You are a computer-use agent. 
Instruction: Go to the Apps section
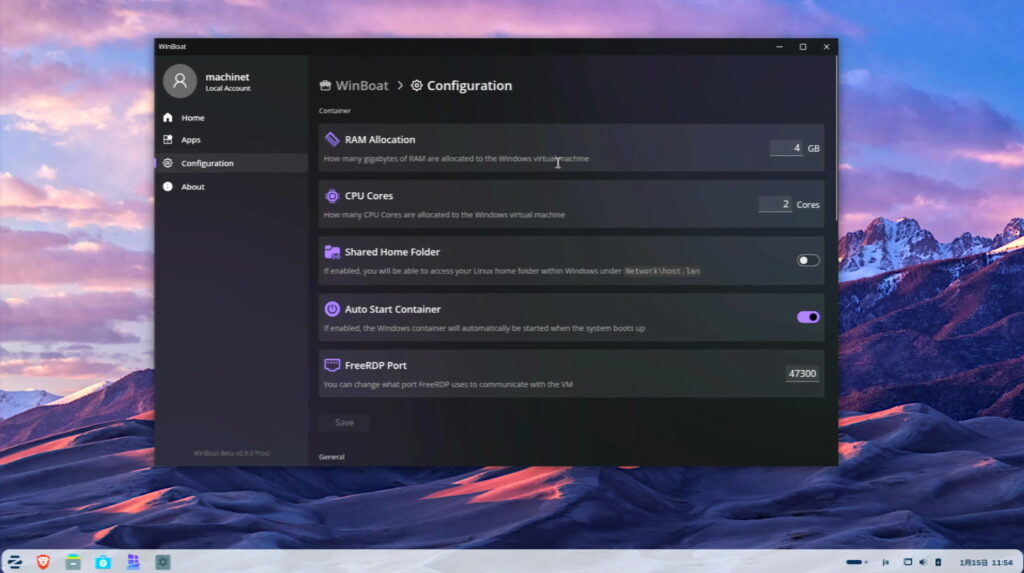(190, 140)
